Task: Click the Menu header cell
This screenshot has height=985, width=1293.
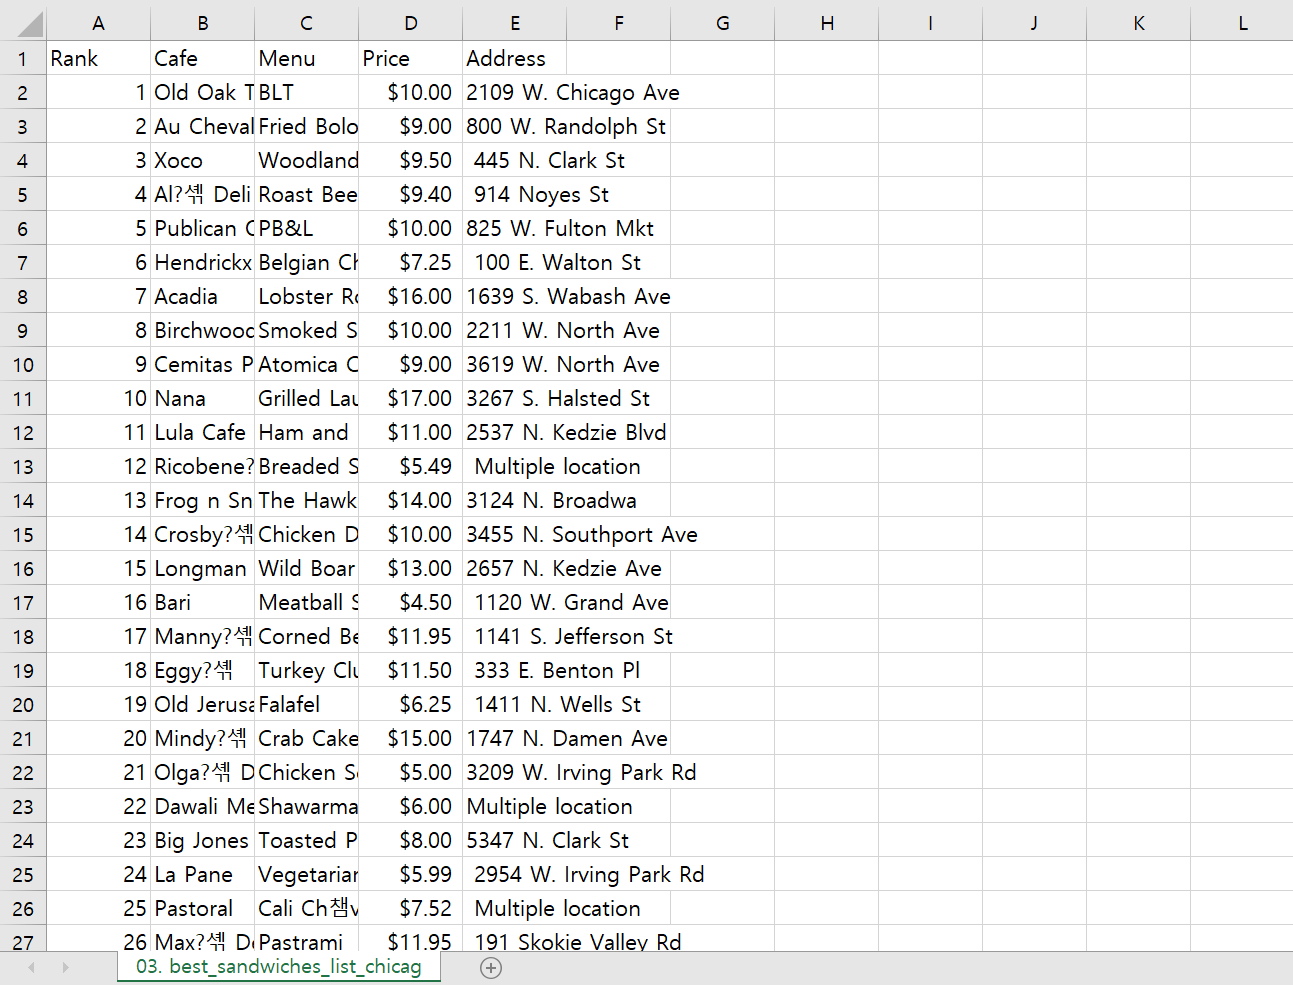Action: [306, 58]
